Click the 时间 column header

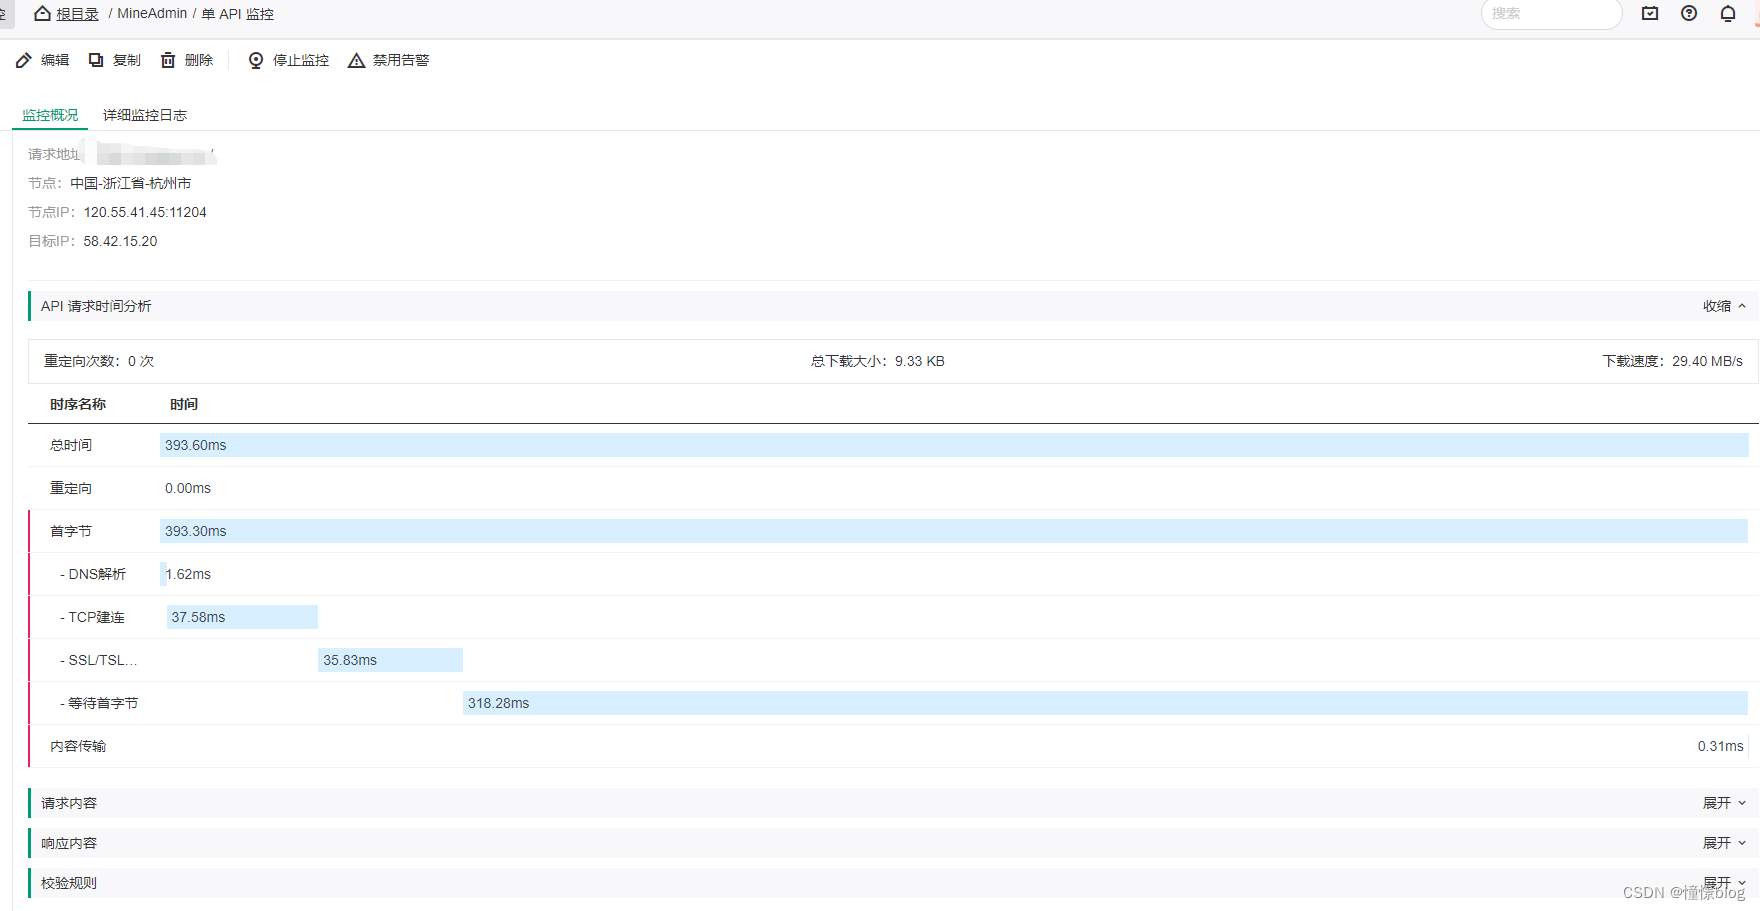[x=184, y=404]
